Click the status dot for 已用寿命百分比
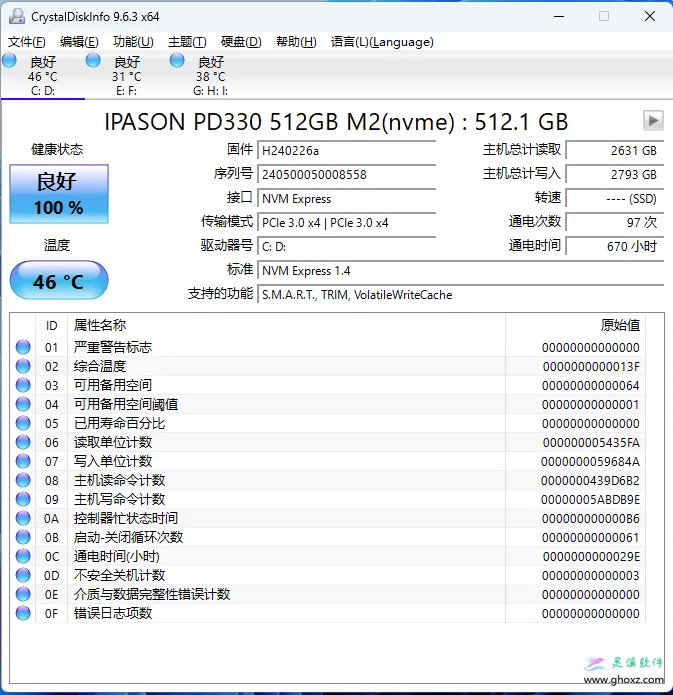This screenshot has height=695, width=673. pyautogui.click(x=23, y=423)
